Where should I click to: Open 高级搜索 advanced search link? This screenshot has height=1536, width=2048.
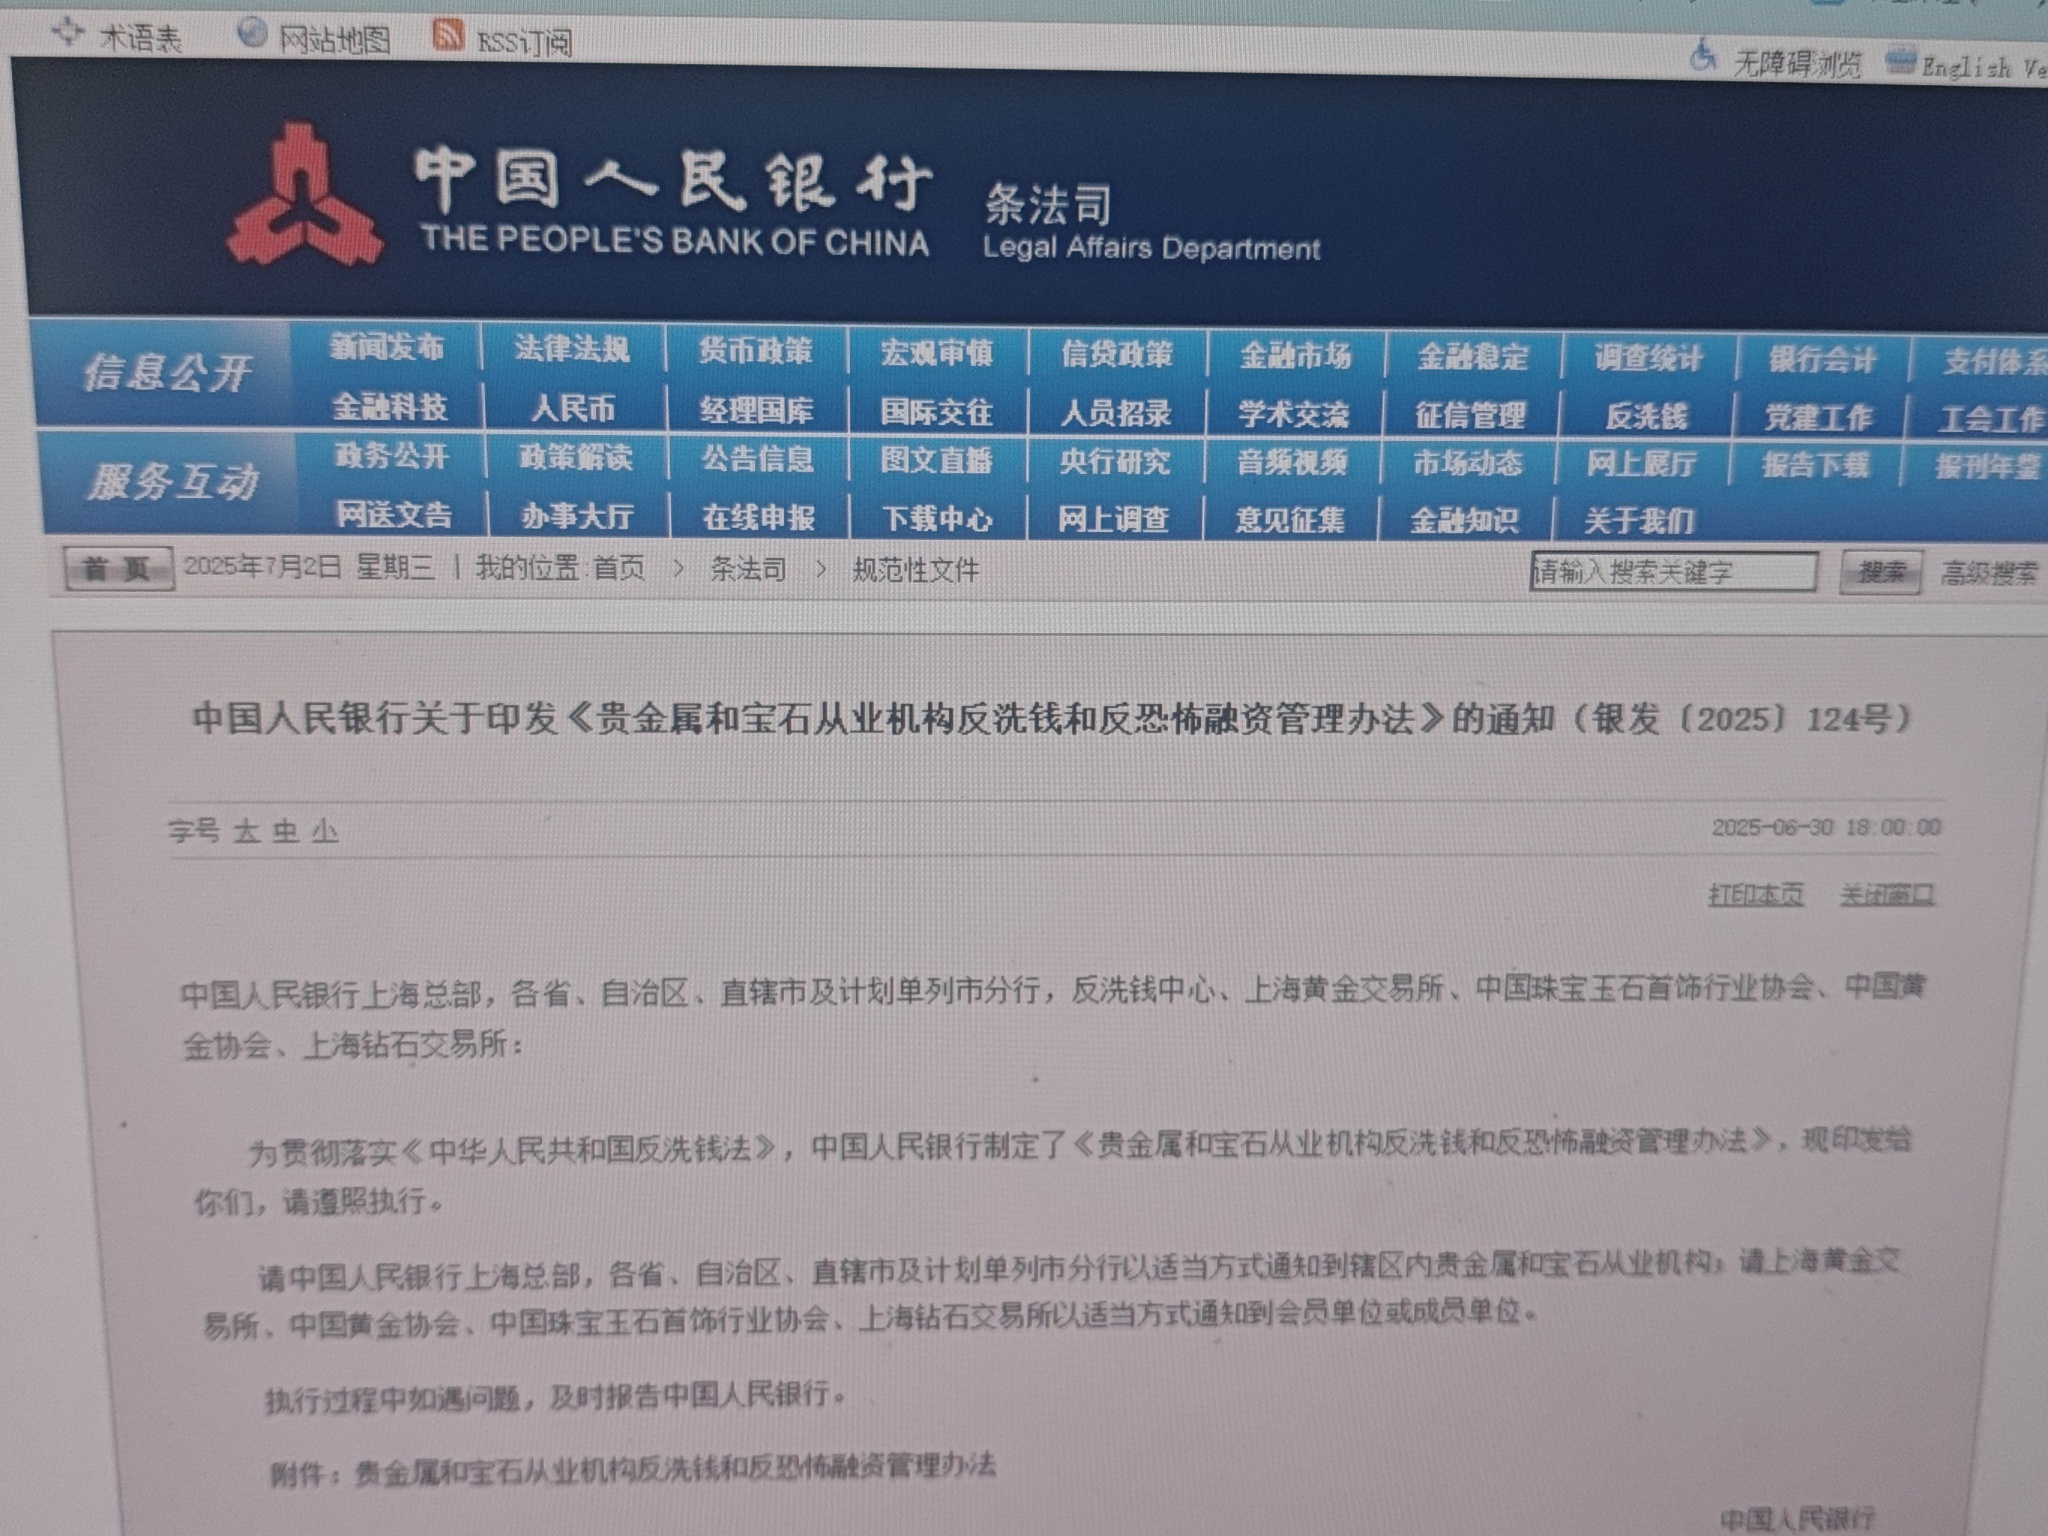click(x=1989, y=573)
